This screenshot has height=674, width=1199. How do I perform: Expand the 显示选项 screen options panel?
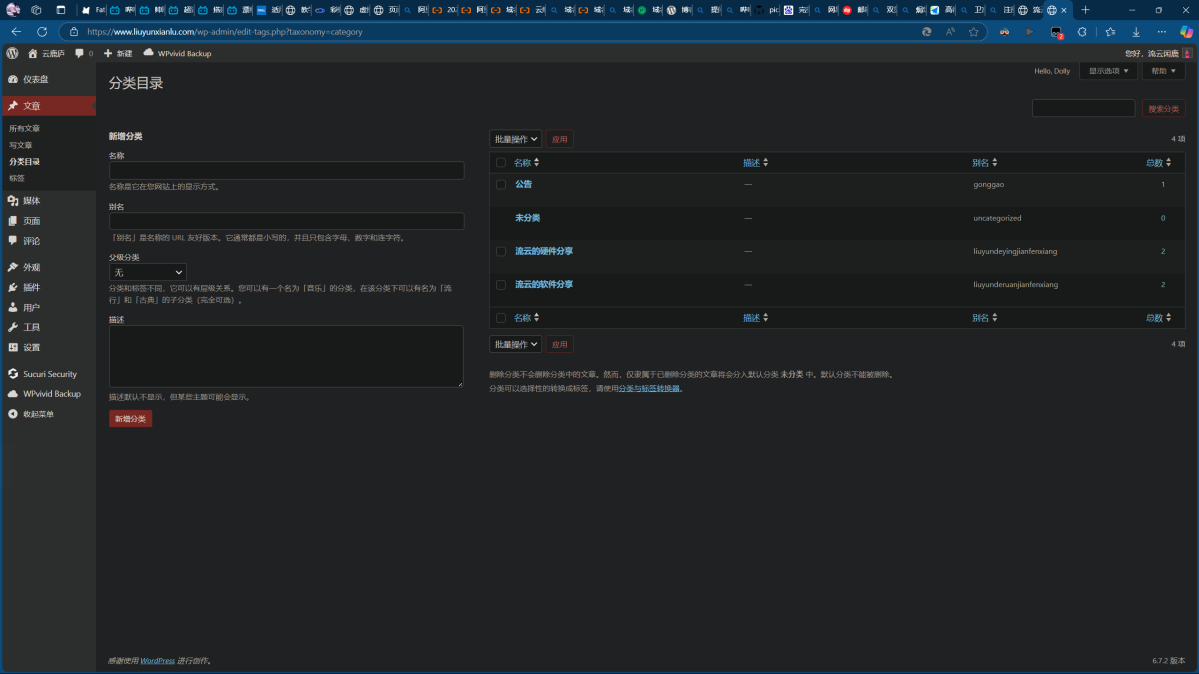point(1108,72)
